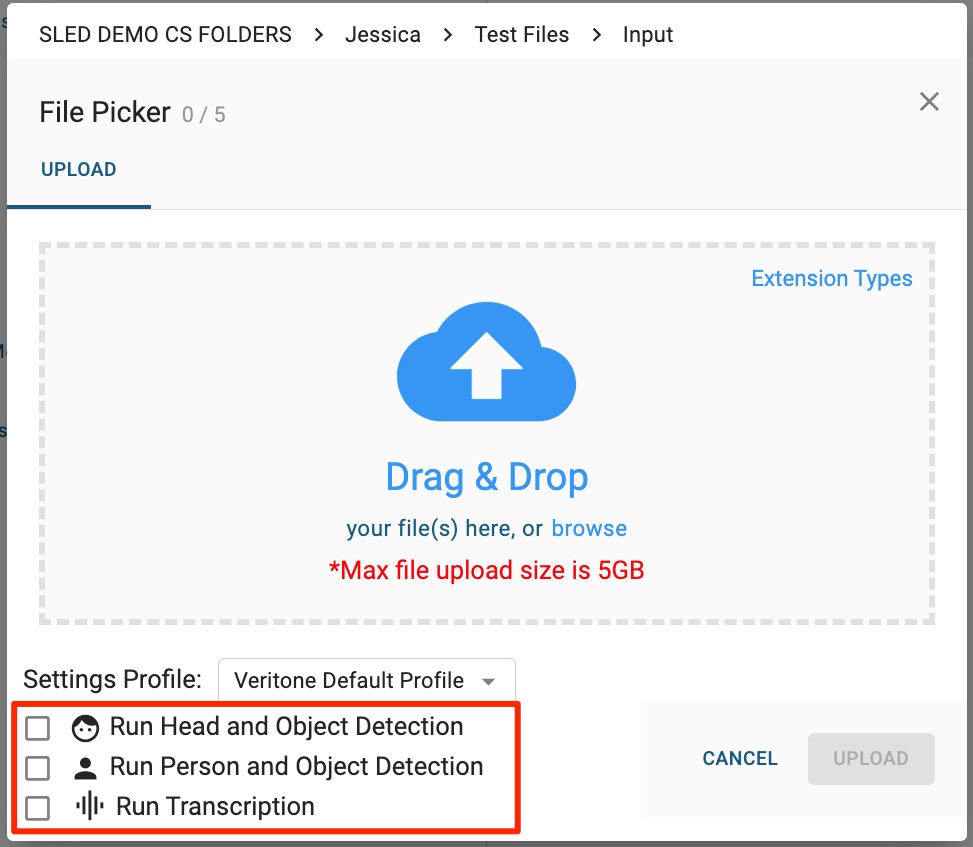Select the Input breadcrumb item

(x=648, y=35)
